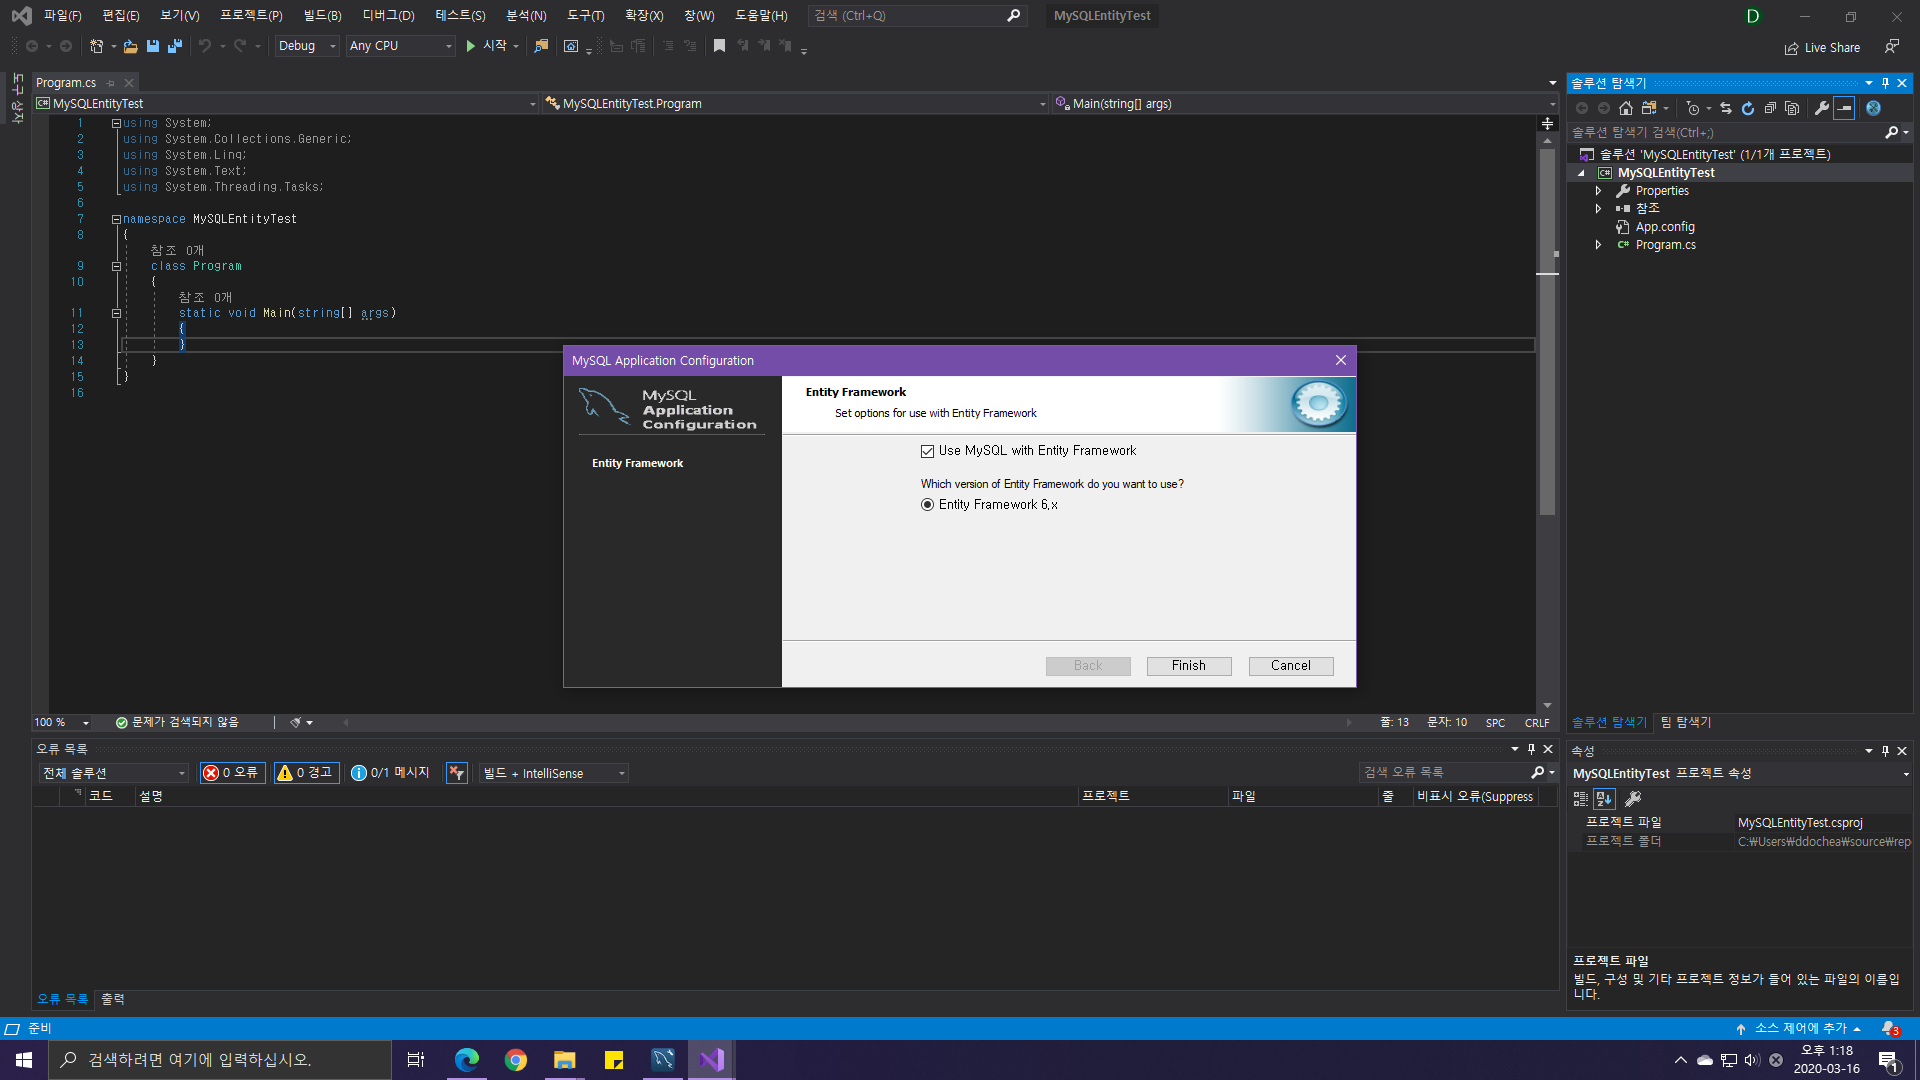Toggle the 0 errors filter button
The image size is (1920, 1080).
click(x=232, y=773)
